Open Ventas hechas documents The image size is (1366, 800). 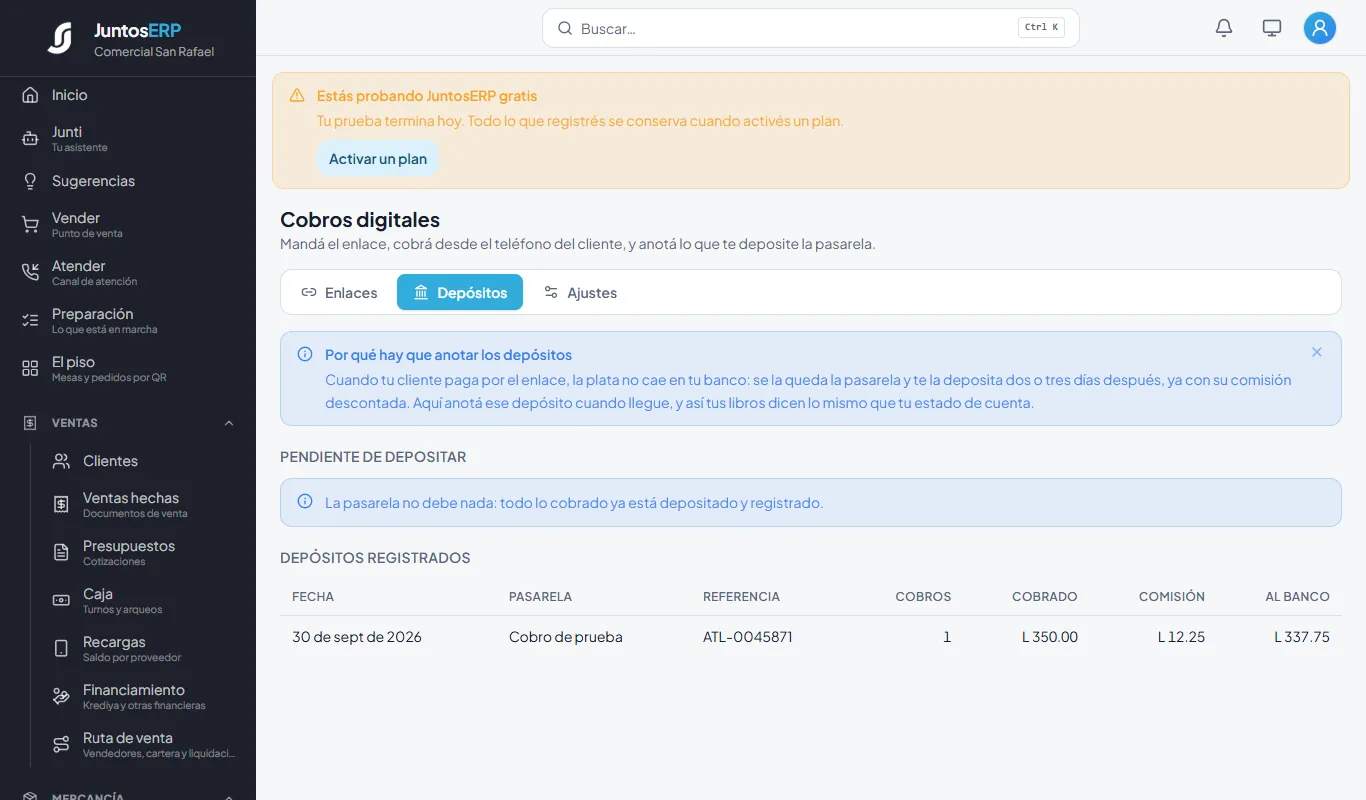coord(143,504)
